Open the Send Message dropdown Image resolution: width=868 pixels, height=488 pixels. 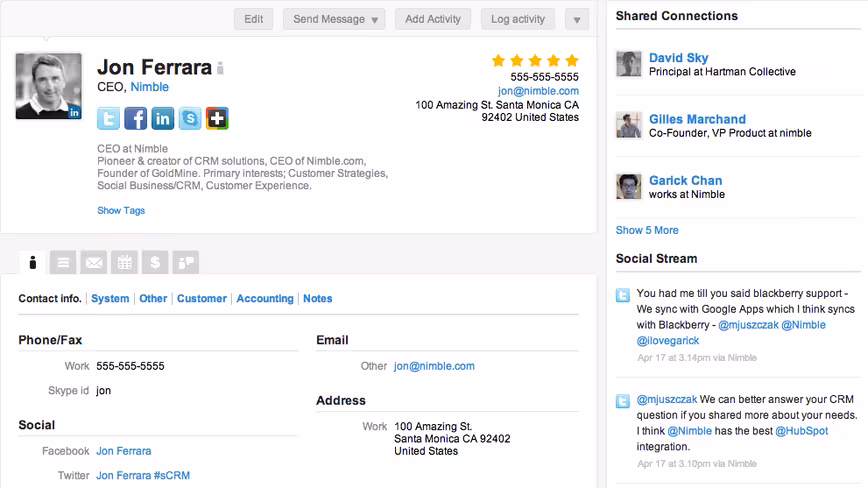(334, 19)
